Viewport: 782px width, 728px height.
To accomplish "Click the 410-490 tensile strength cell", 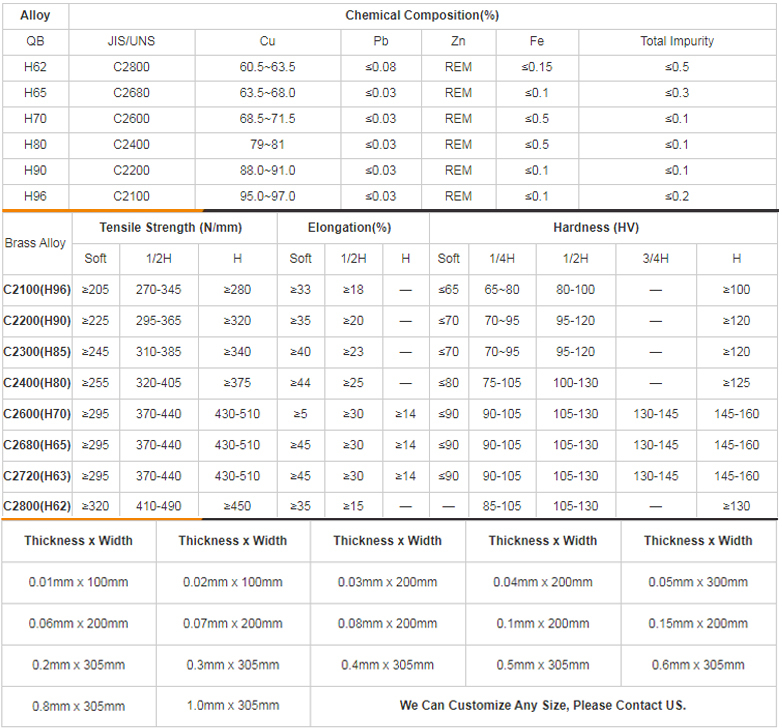I will click(158, 506).
